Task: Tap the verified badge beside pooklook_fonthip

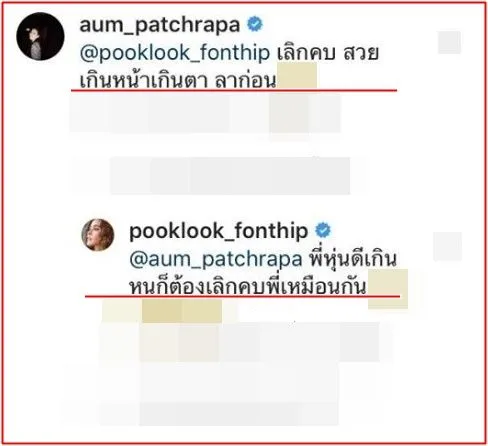Action: 323,230
